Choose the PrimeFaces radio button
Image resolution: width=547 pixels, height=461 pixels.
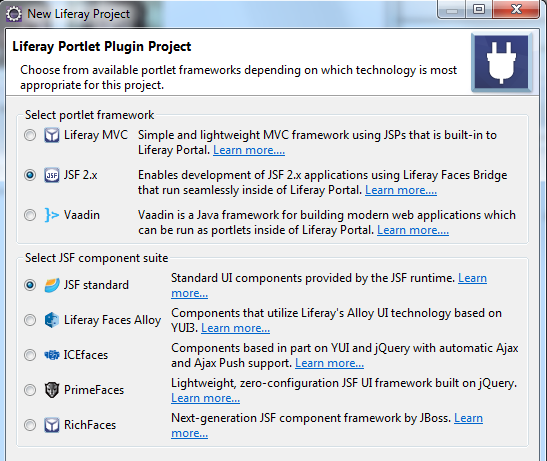coord(30,390)
